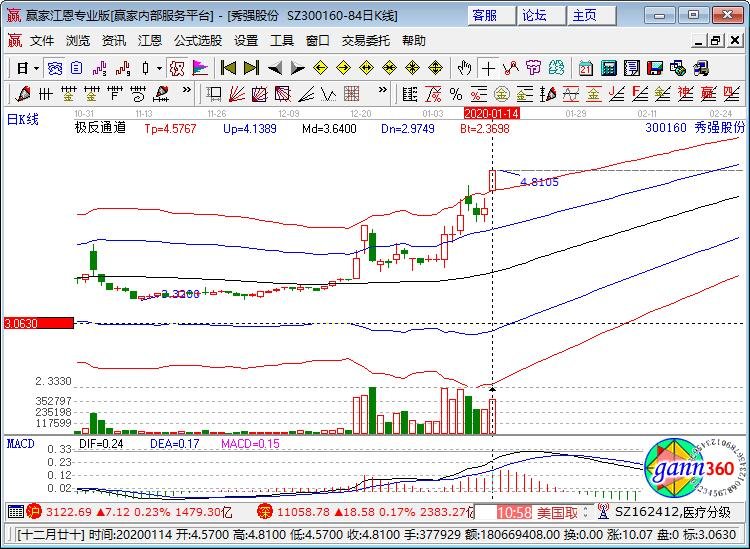
Task: Click the magenta step chart icon labeled 3
Action: pyautogui.click(x=99, y=68)
